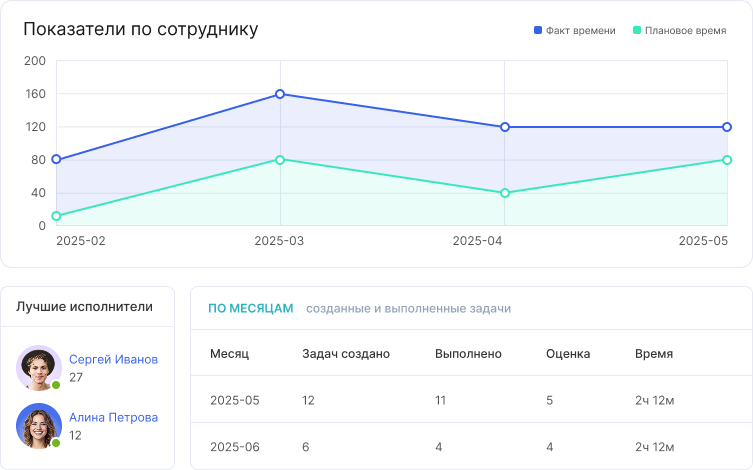Open Алина Петрова profile link
The height and width of the screenshot is (470, 753).
113,418
